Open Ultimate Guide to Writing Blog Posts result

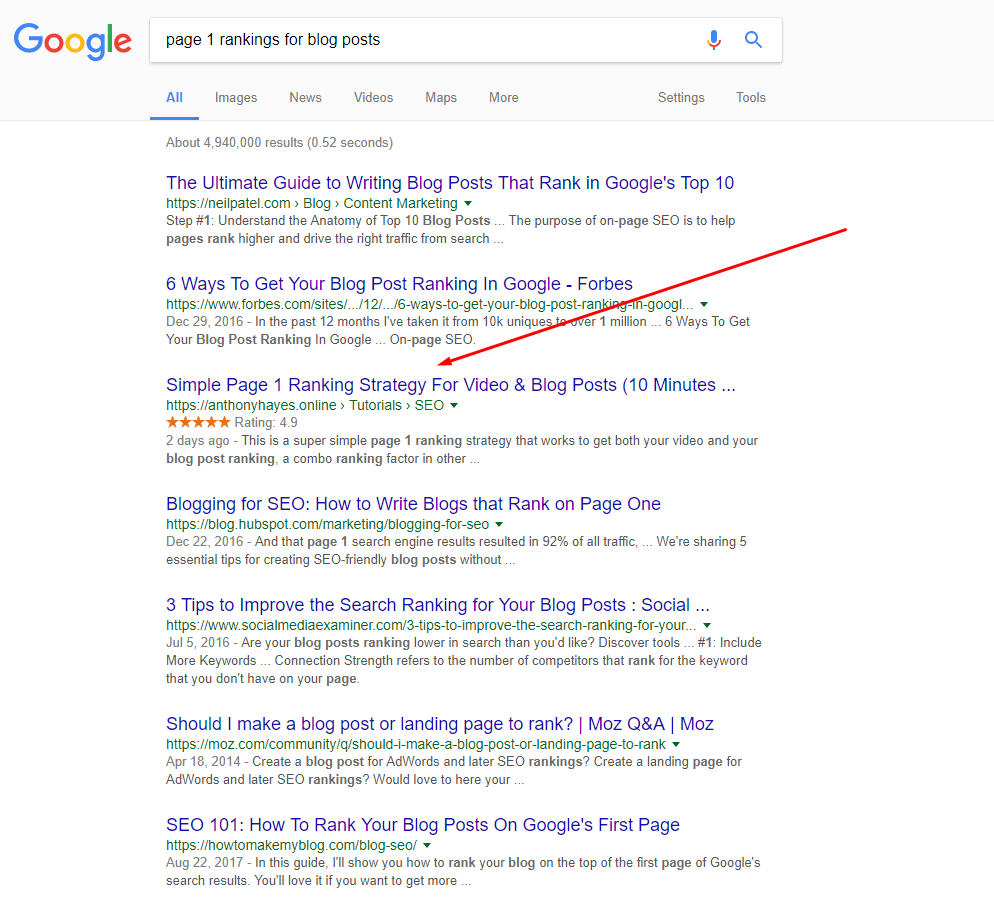(450, 183)
